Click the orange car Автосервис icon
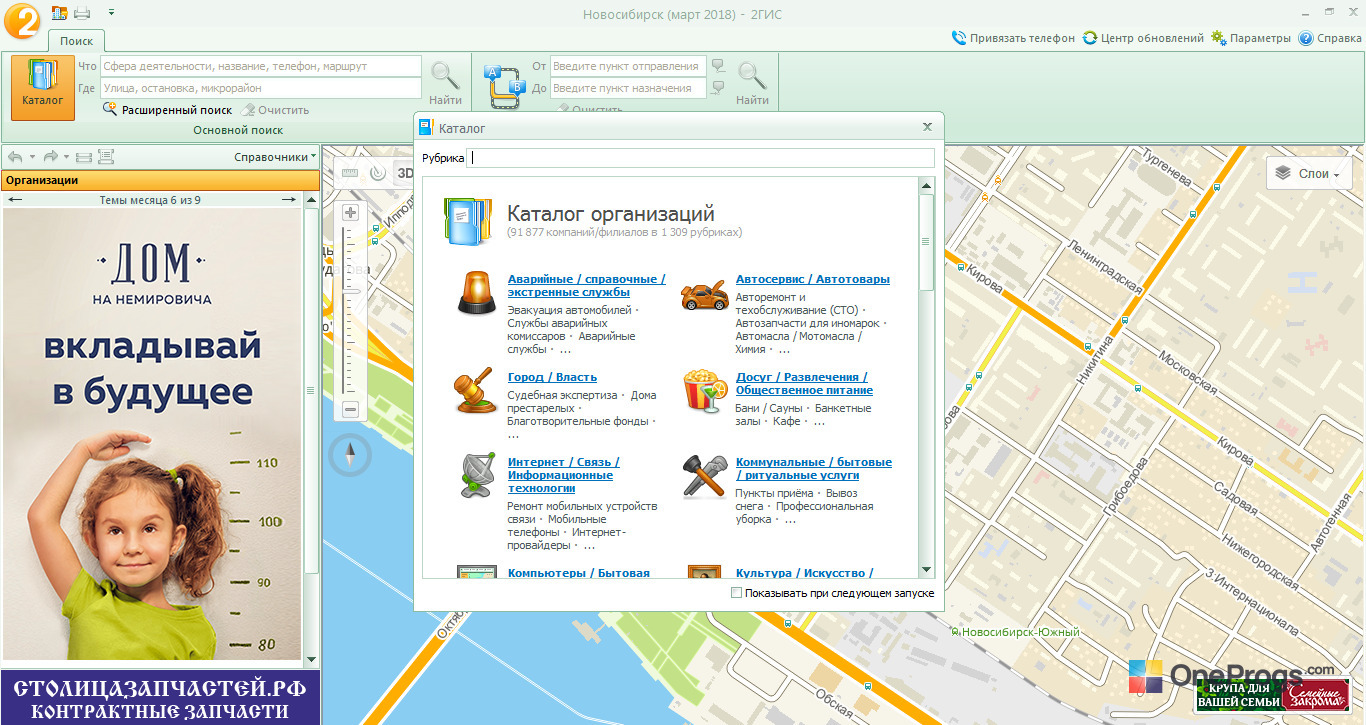The height and width of the screenshot is (725, 1366). click(x=704, y=295)
